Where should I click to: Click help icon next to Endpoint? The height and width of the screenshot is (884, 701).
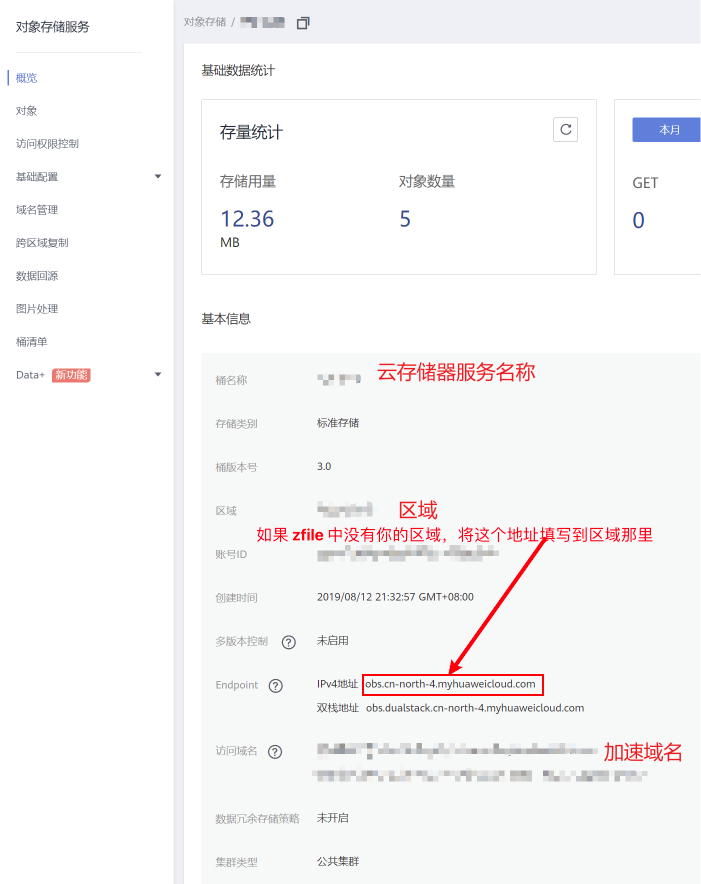click(276, 685)
